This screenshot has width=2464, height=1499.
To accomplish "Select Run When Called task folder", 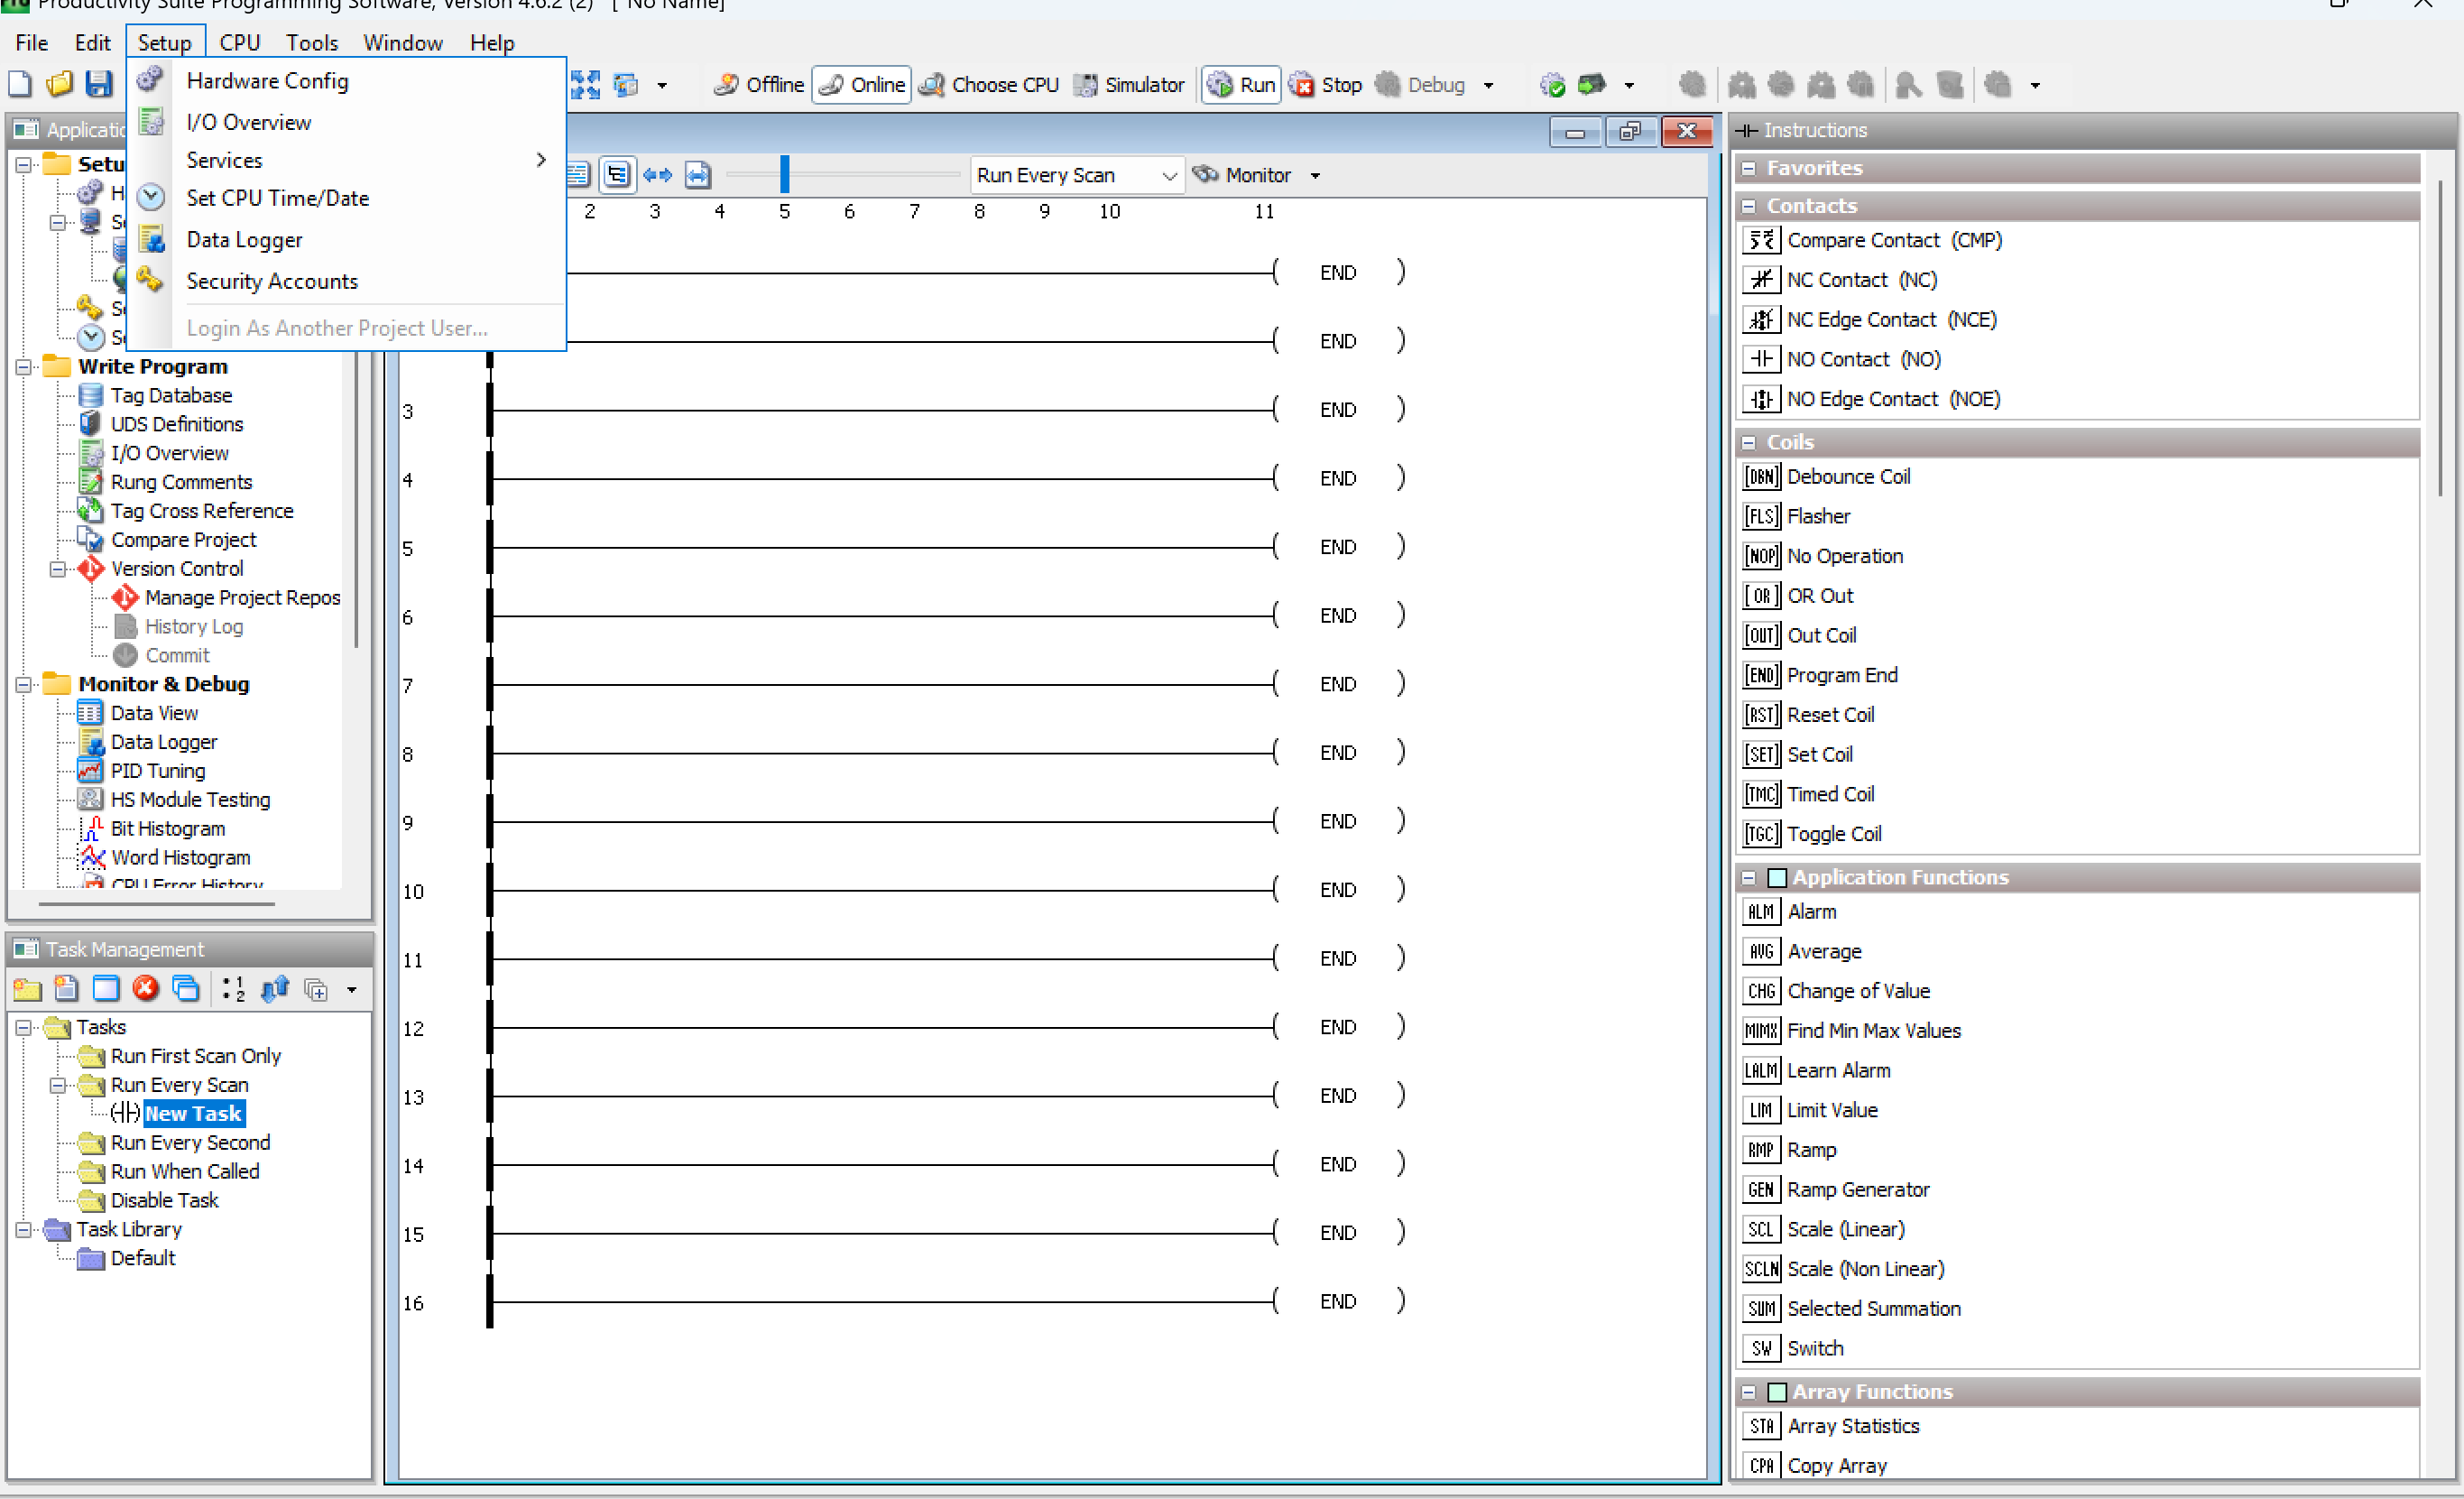I will 184,1172.
